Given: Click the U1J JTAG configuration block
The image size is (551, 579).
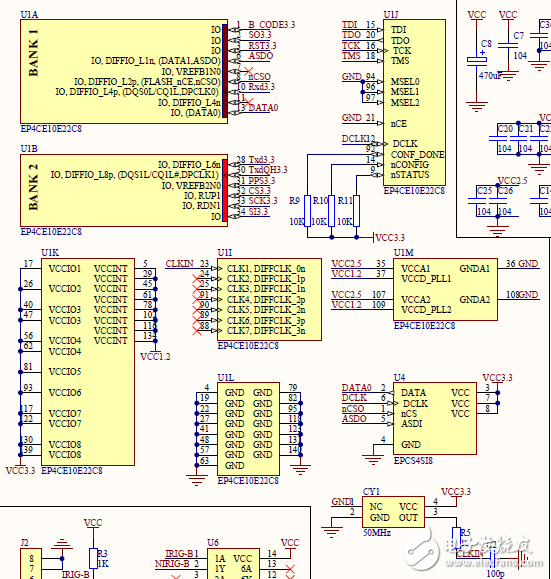Looking at the screenshot, I should click(x=414, y=102).
